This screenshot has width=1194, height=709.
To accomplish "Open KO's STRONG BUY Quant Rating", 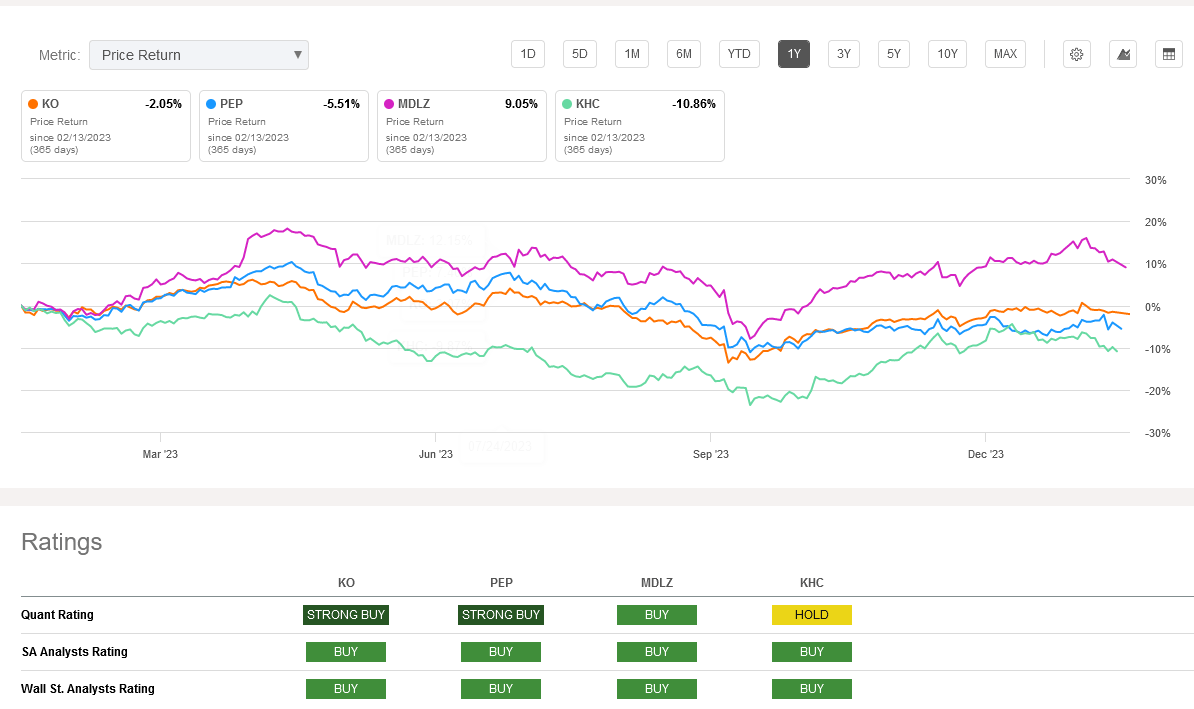I will (x=345, y=615).
